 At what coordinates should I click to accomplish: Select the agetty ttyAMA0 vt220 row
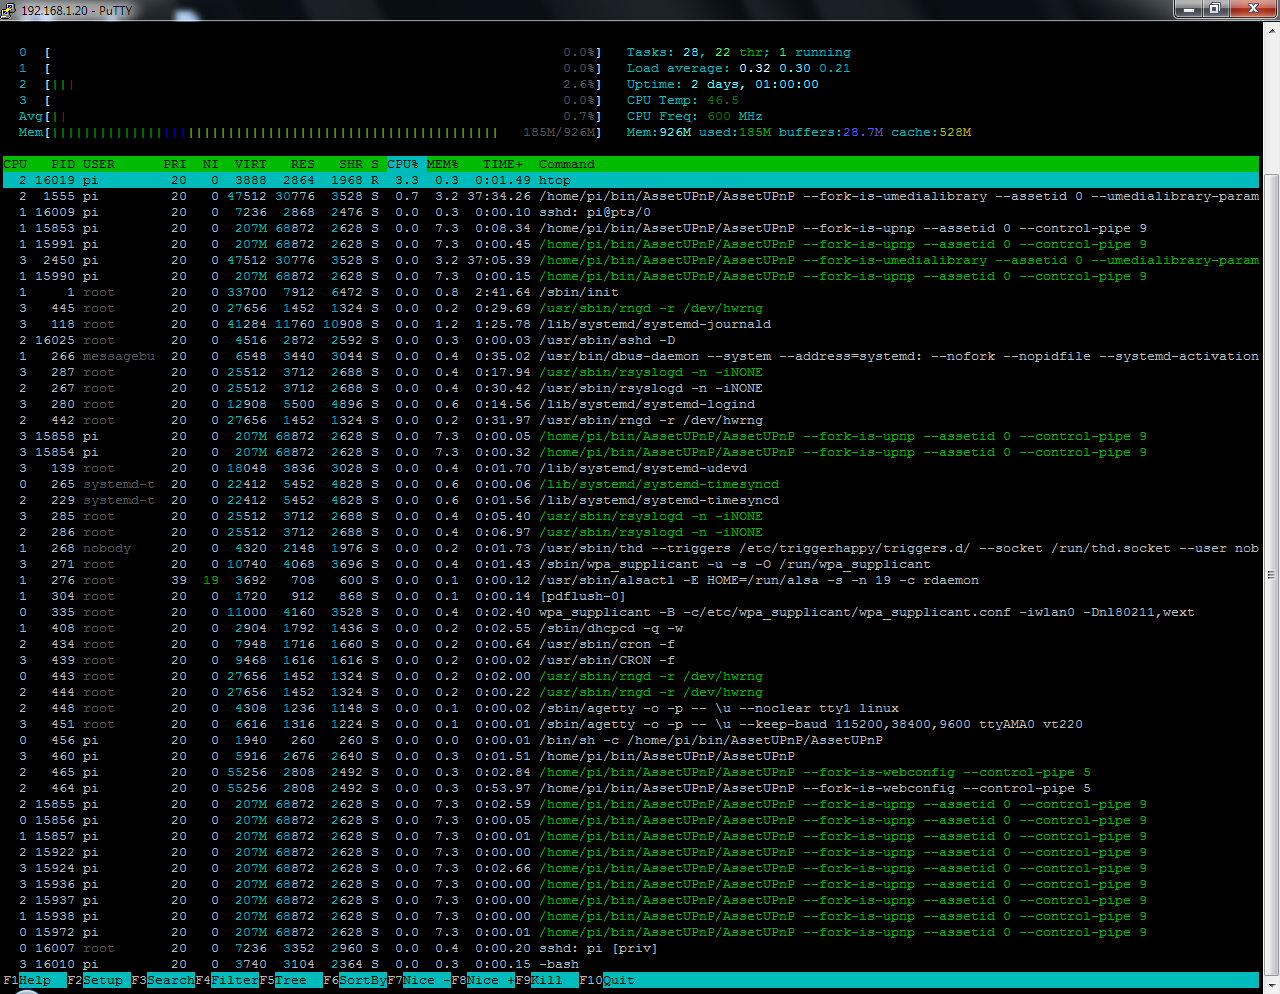click(631, 724)
